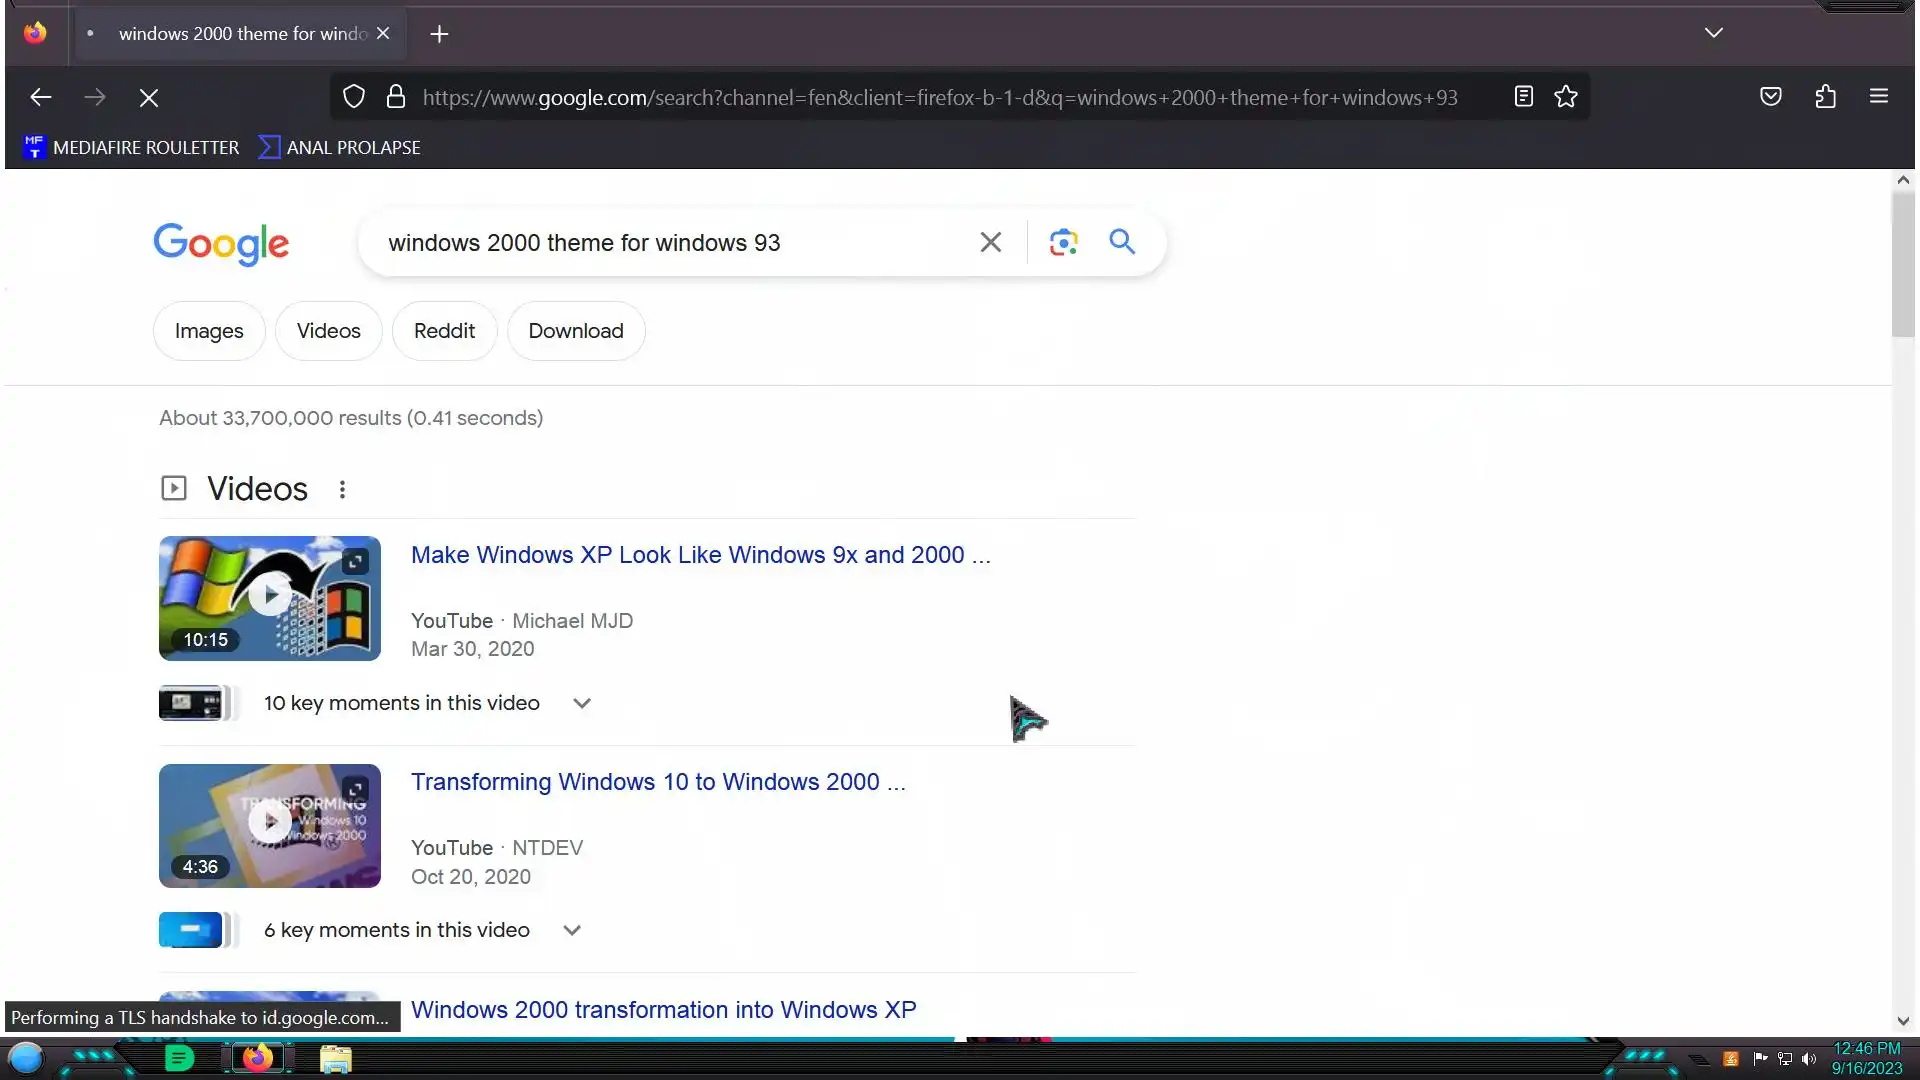Screen dimensions: 1920x1080
Task: Open Make Windows XP Look Like Windows 9x link
Action: tap(700, 555)
